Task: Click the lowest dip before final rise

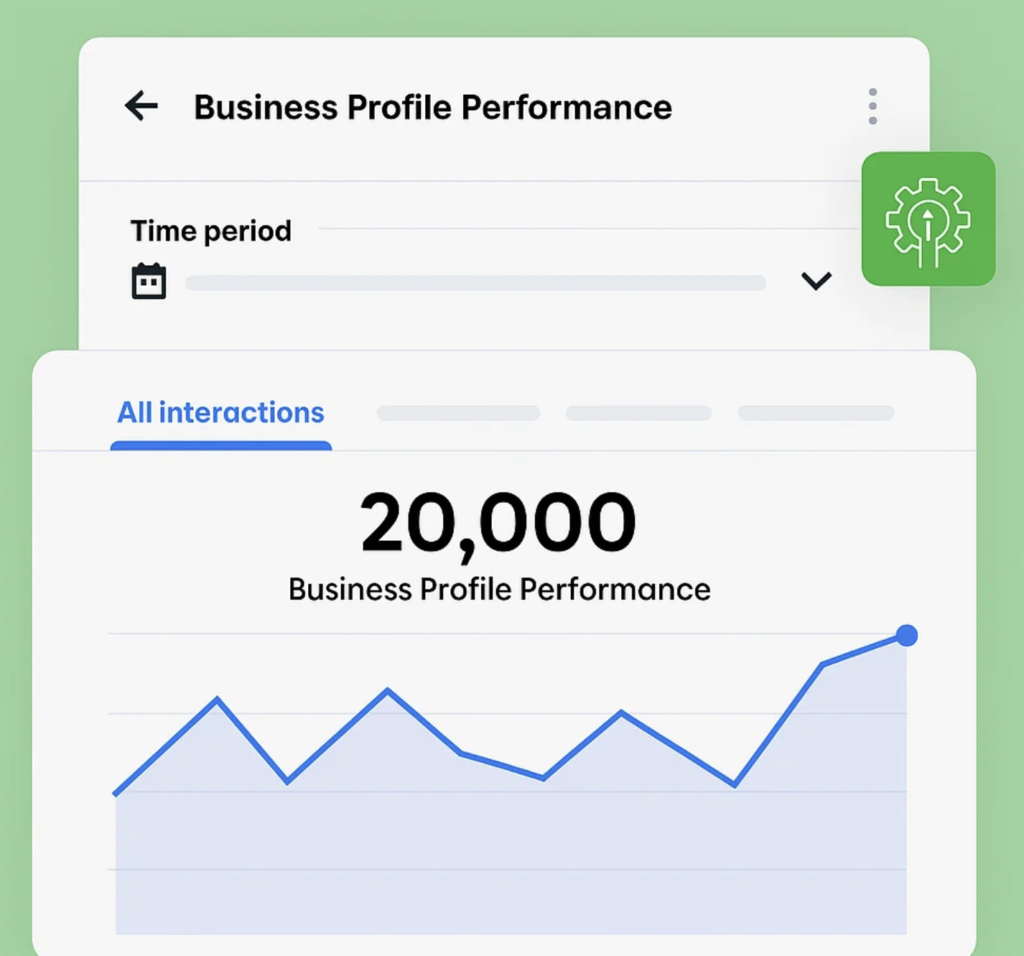Action: 735,785
